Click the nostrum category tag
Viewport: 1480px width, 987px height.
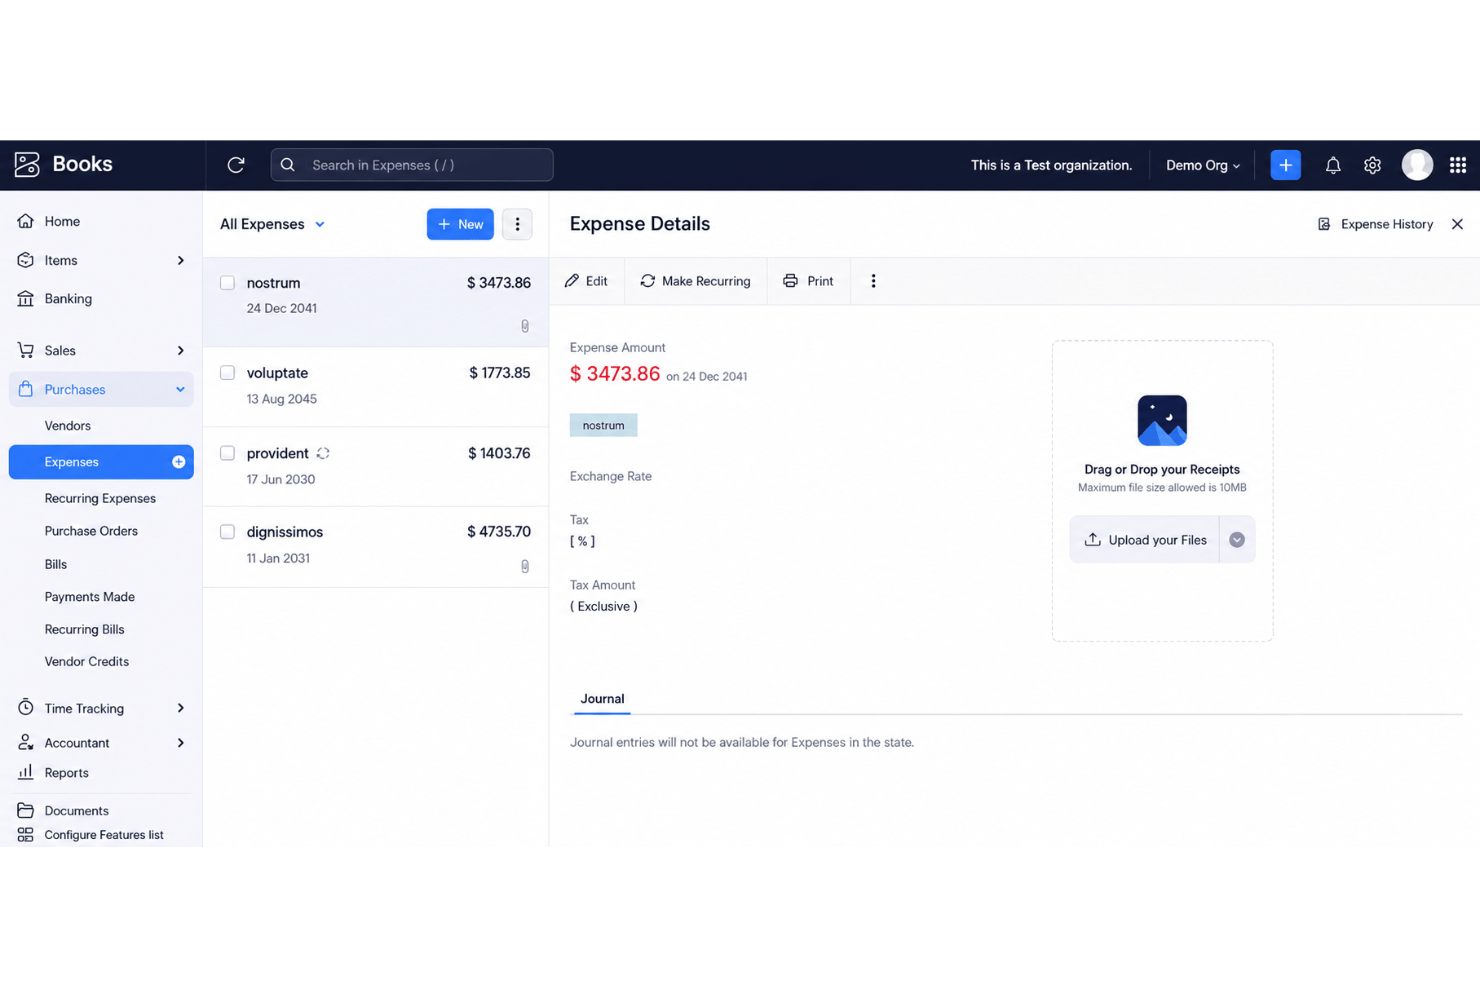603,425
